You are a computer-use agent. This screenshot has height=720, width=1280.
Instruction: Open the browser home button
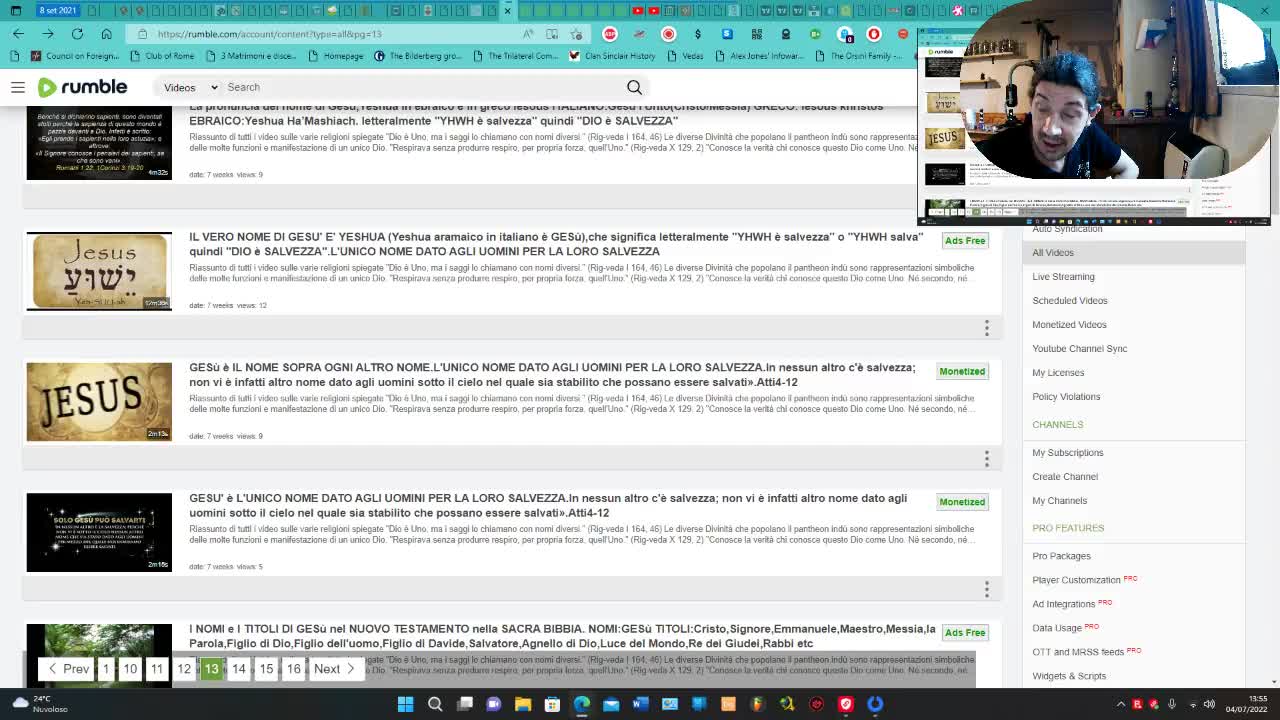106,33
